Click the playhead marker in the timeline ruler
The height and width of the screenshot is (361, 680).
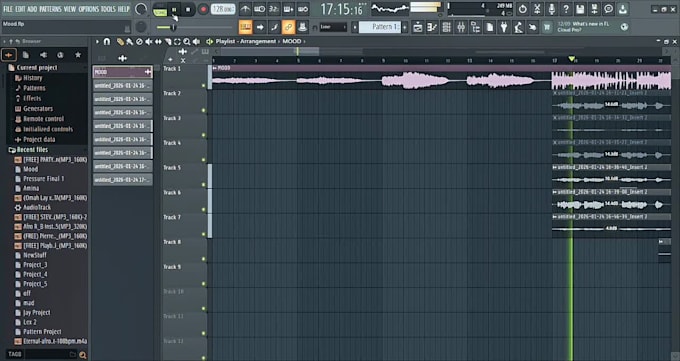tap(572, 59)
